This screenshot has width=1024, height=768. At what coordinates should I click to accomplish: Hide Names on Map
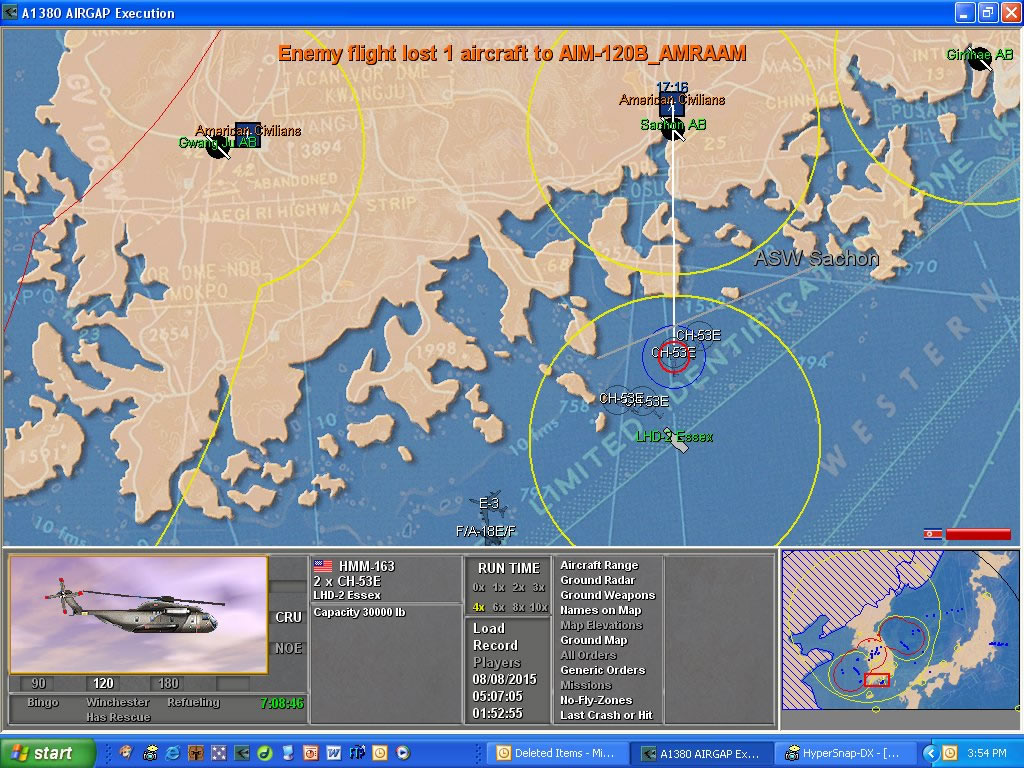600,610
